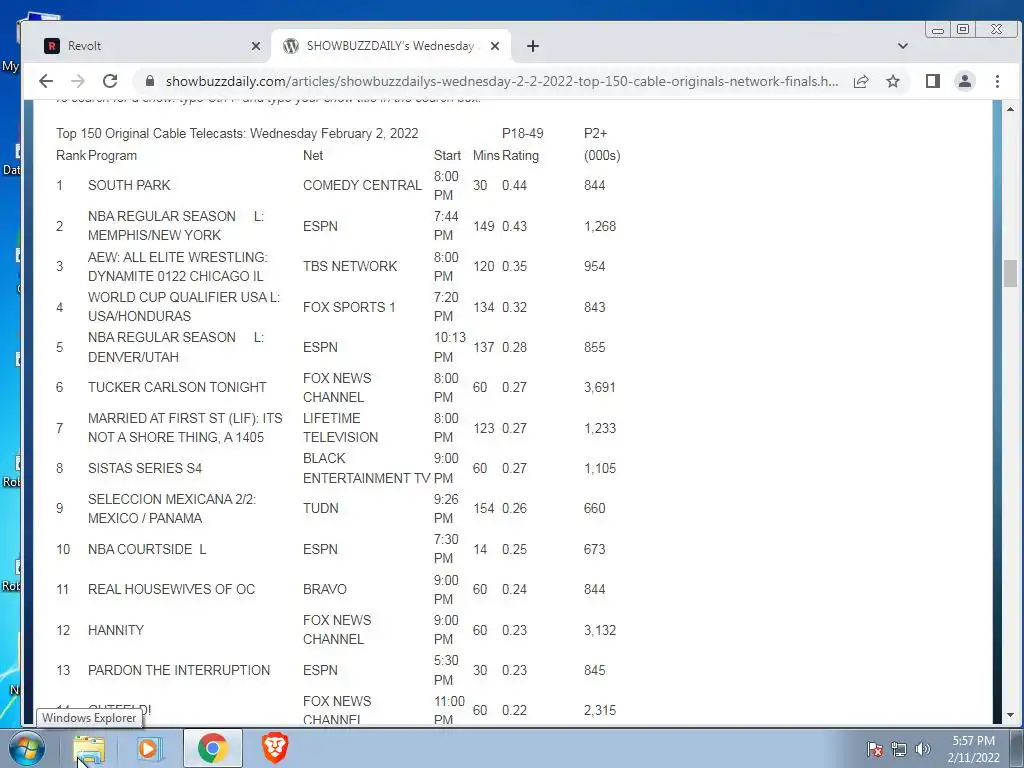This screenshot has height=768, width=1024.
Task: Open the network tray icon
Action: 899,749
